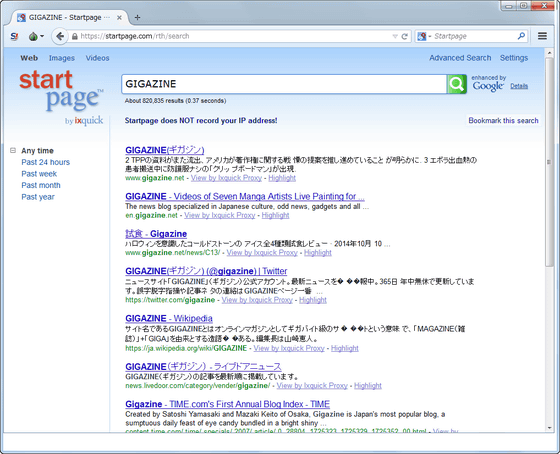Collapse the Any time filter expander
The height and width of the screenshot is (454, 560).
point(13,150)
